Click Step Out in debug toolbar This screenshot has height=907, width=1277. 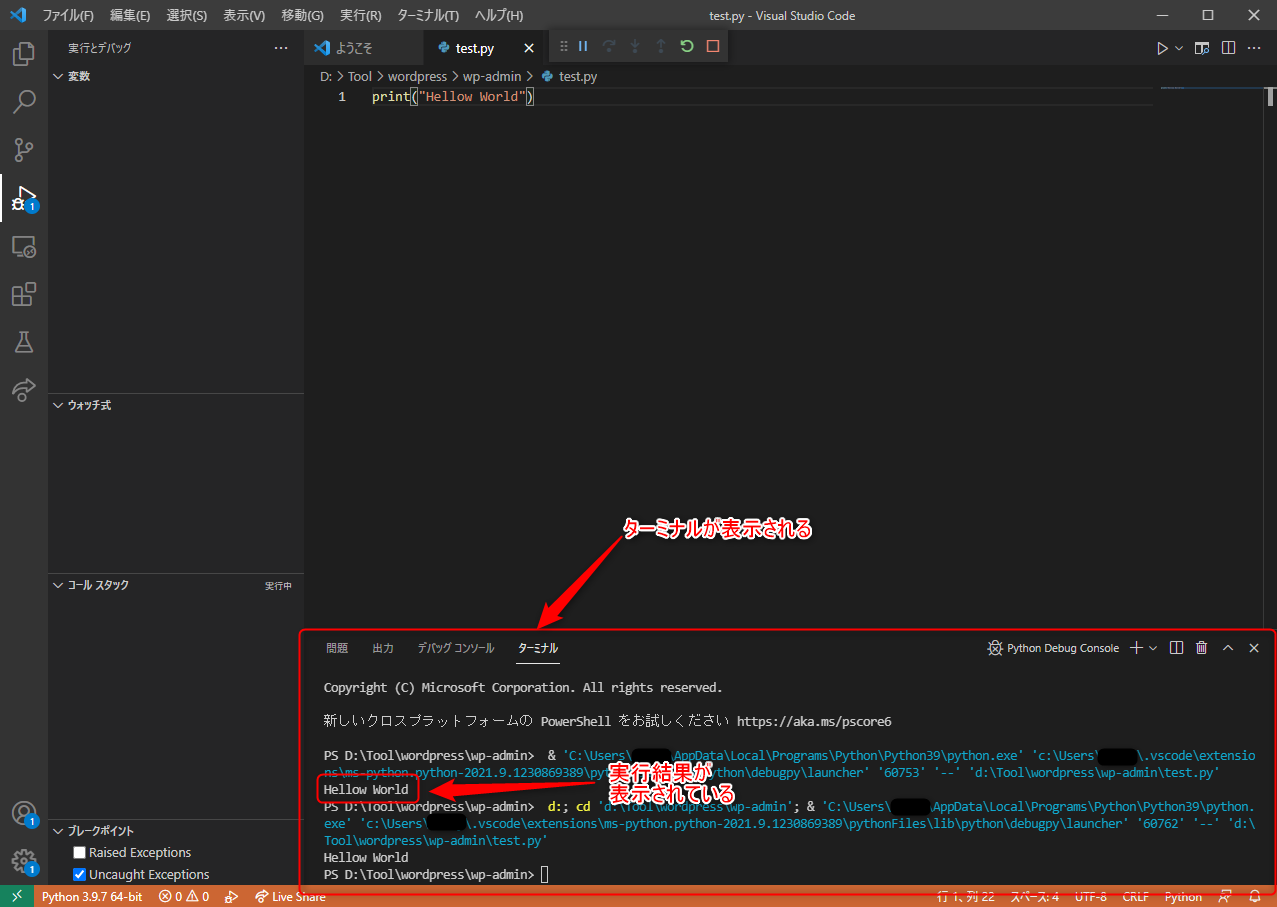[661, 46]
